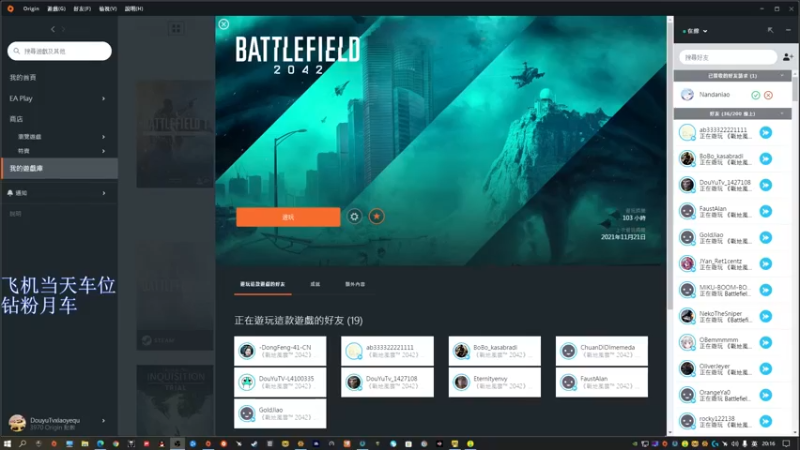Click Nandanlao's avatar in friend requests

click(687, 94)
